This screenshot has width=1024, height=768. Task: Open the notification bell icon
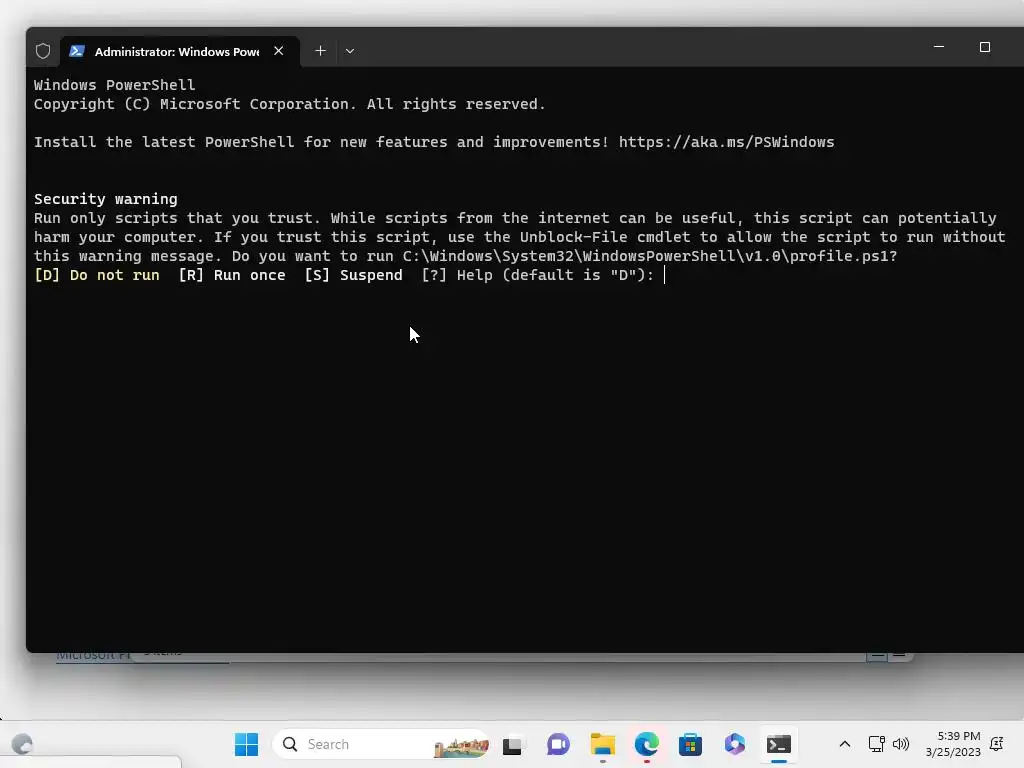[997, 744]
